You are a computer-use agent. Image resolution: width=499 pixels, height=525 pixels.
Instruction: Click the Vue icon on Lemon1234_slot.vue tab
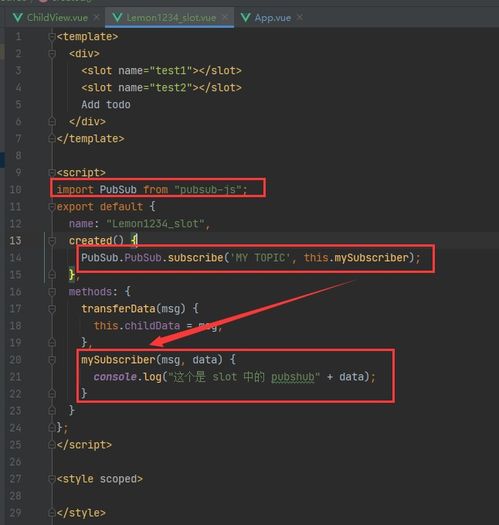(x=117, y=18)
